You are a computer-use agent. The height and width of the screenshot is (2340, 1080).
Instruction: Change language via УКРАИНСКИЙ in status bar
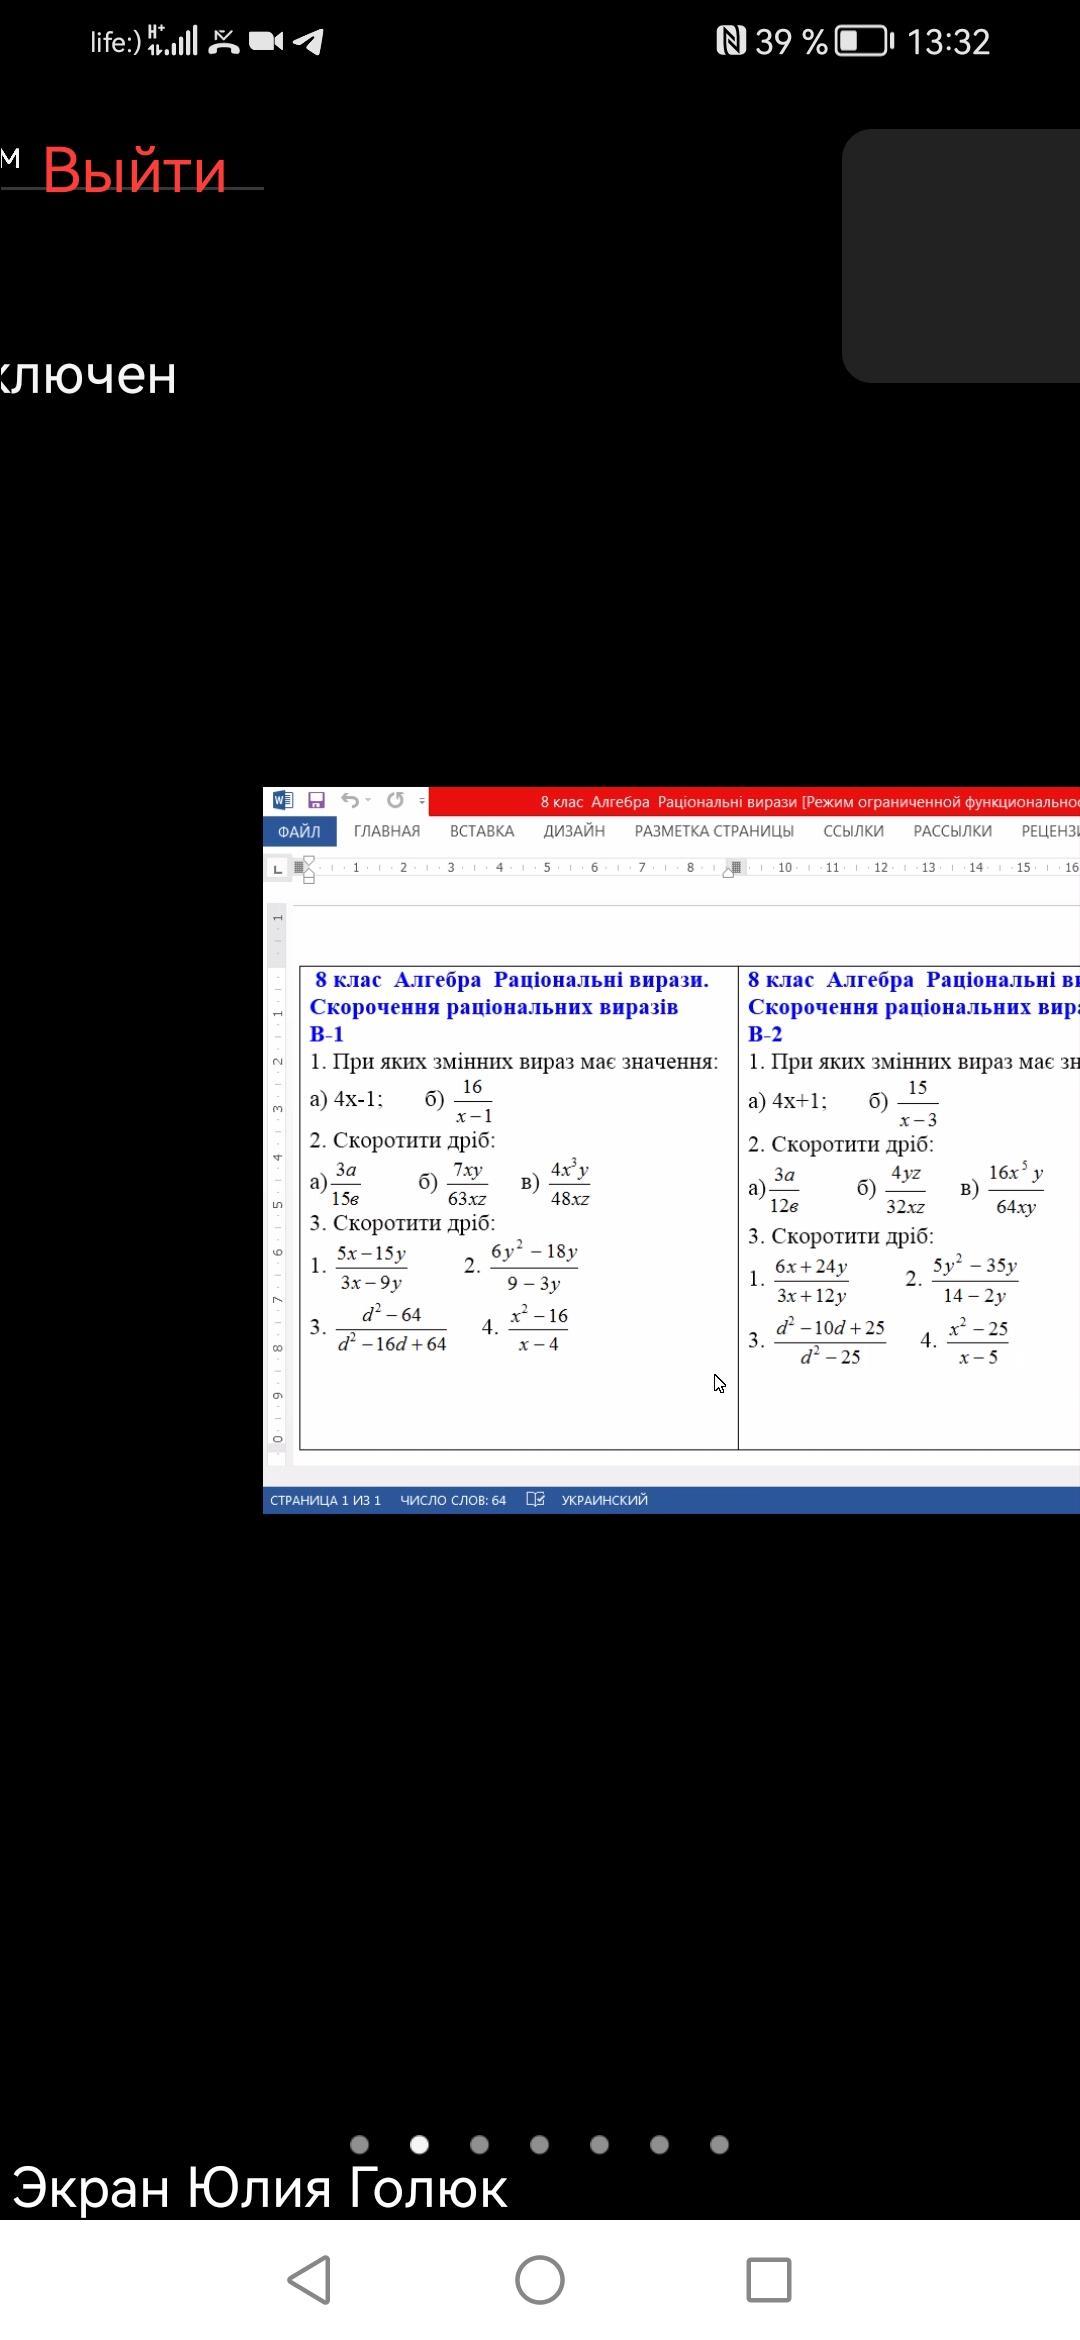tap(604, 1500)
